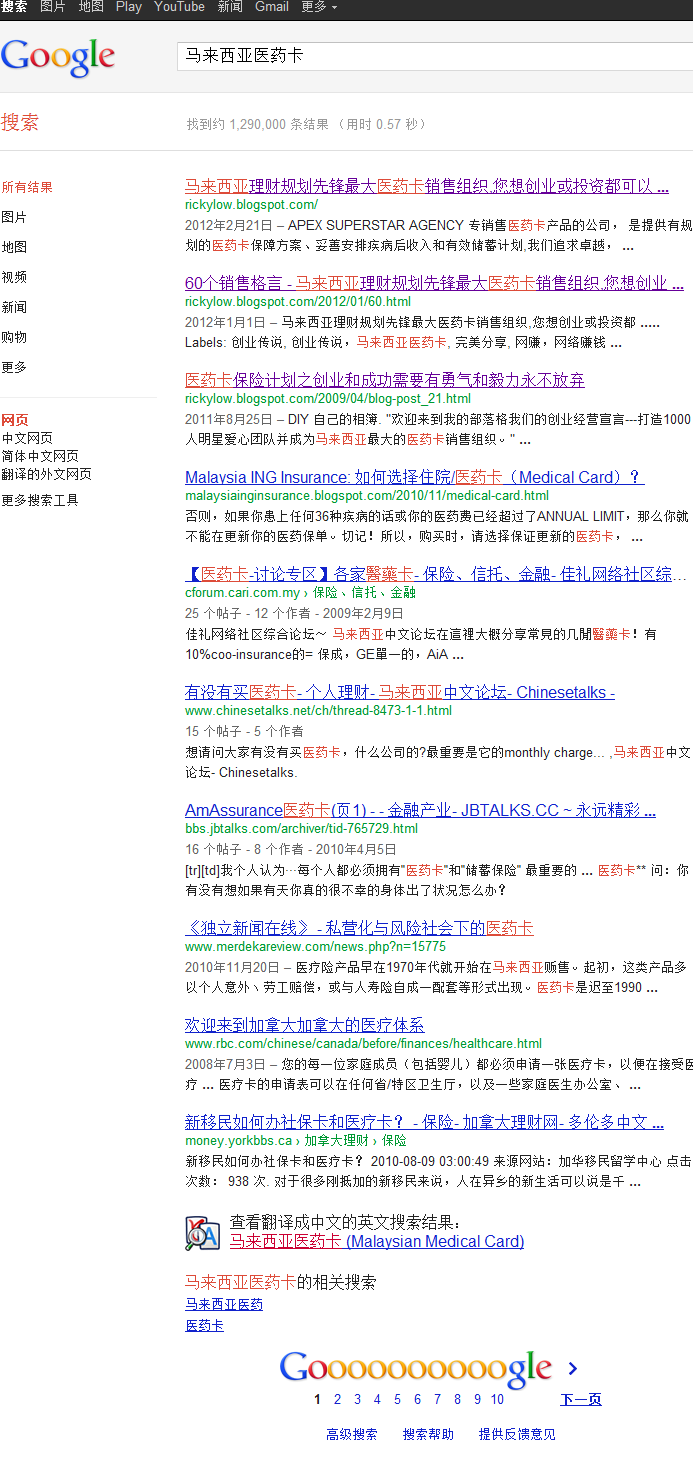Screen dimensions: 693x1457
Task: Choose 简体中文网页 filter
Action: (x=40, y=456)
